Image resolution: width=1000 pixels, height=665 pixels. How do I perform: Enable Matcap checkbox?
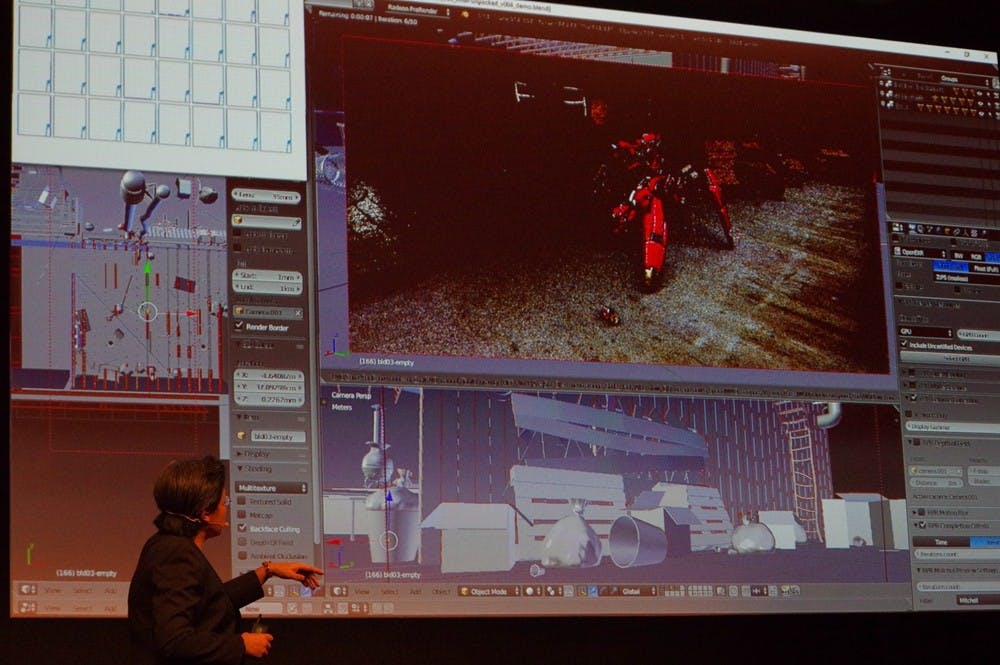(241, 515)
